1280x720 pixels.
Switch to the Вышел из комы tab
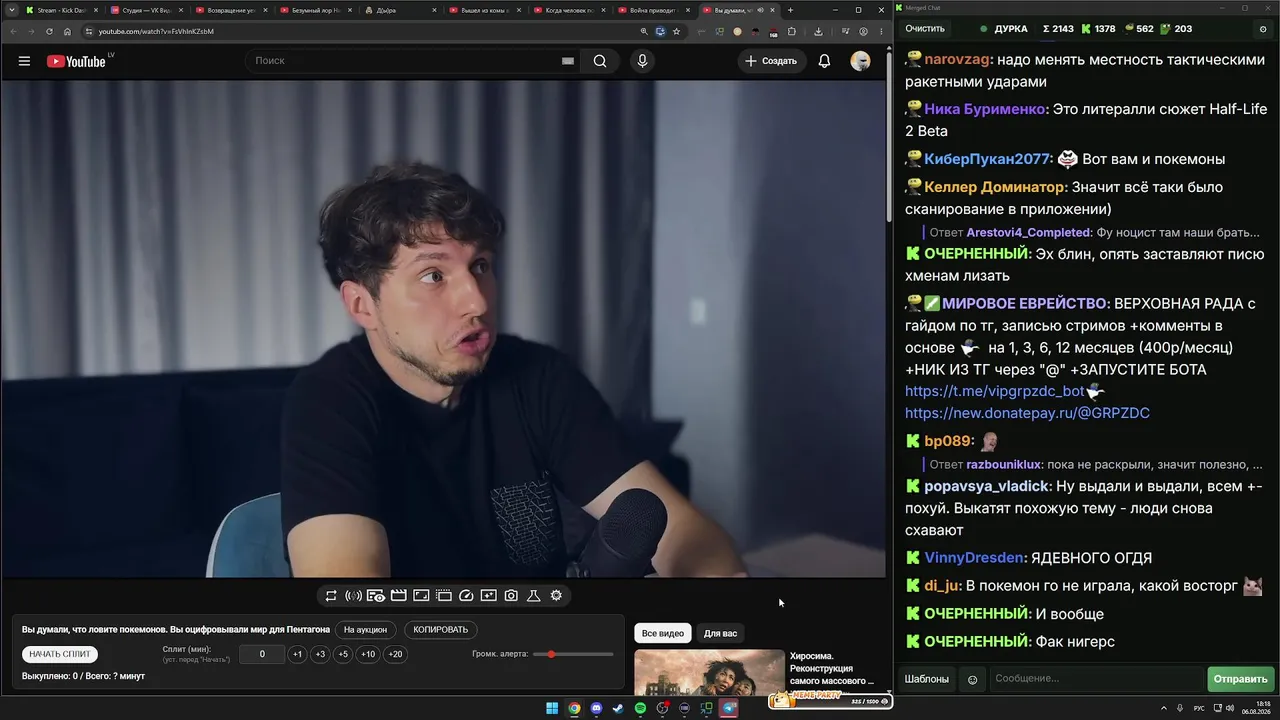tap(483, 10)
